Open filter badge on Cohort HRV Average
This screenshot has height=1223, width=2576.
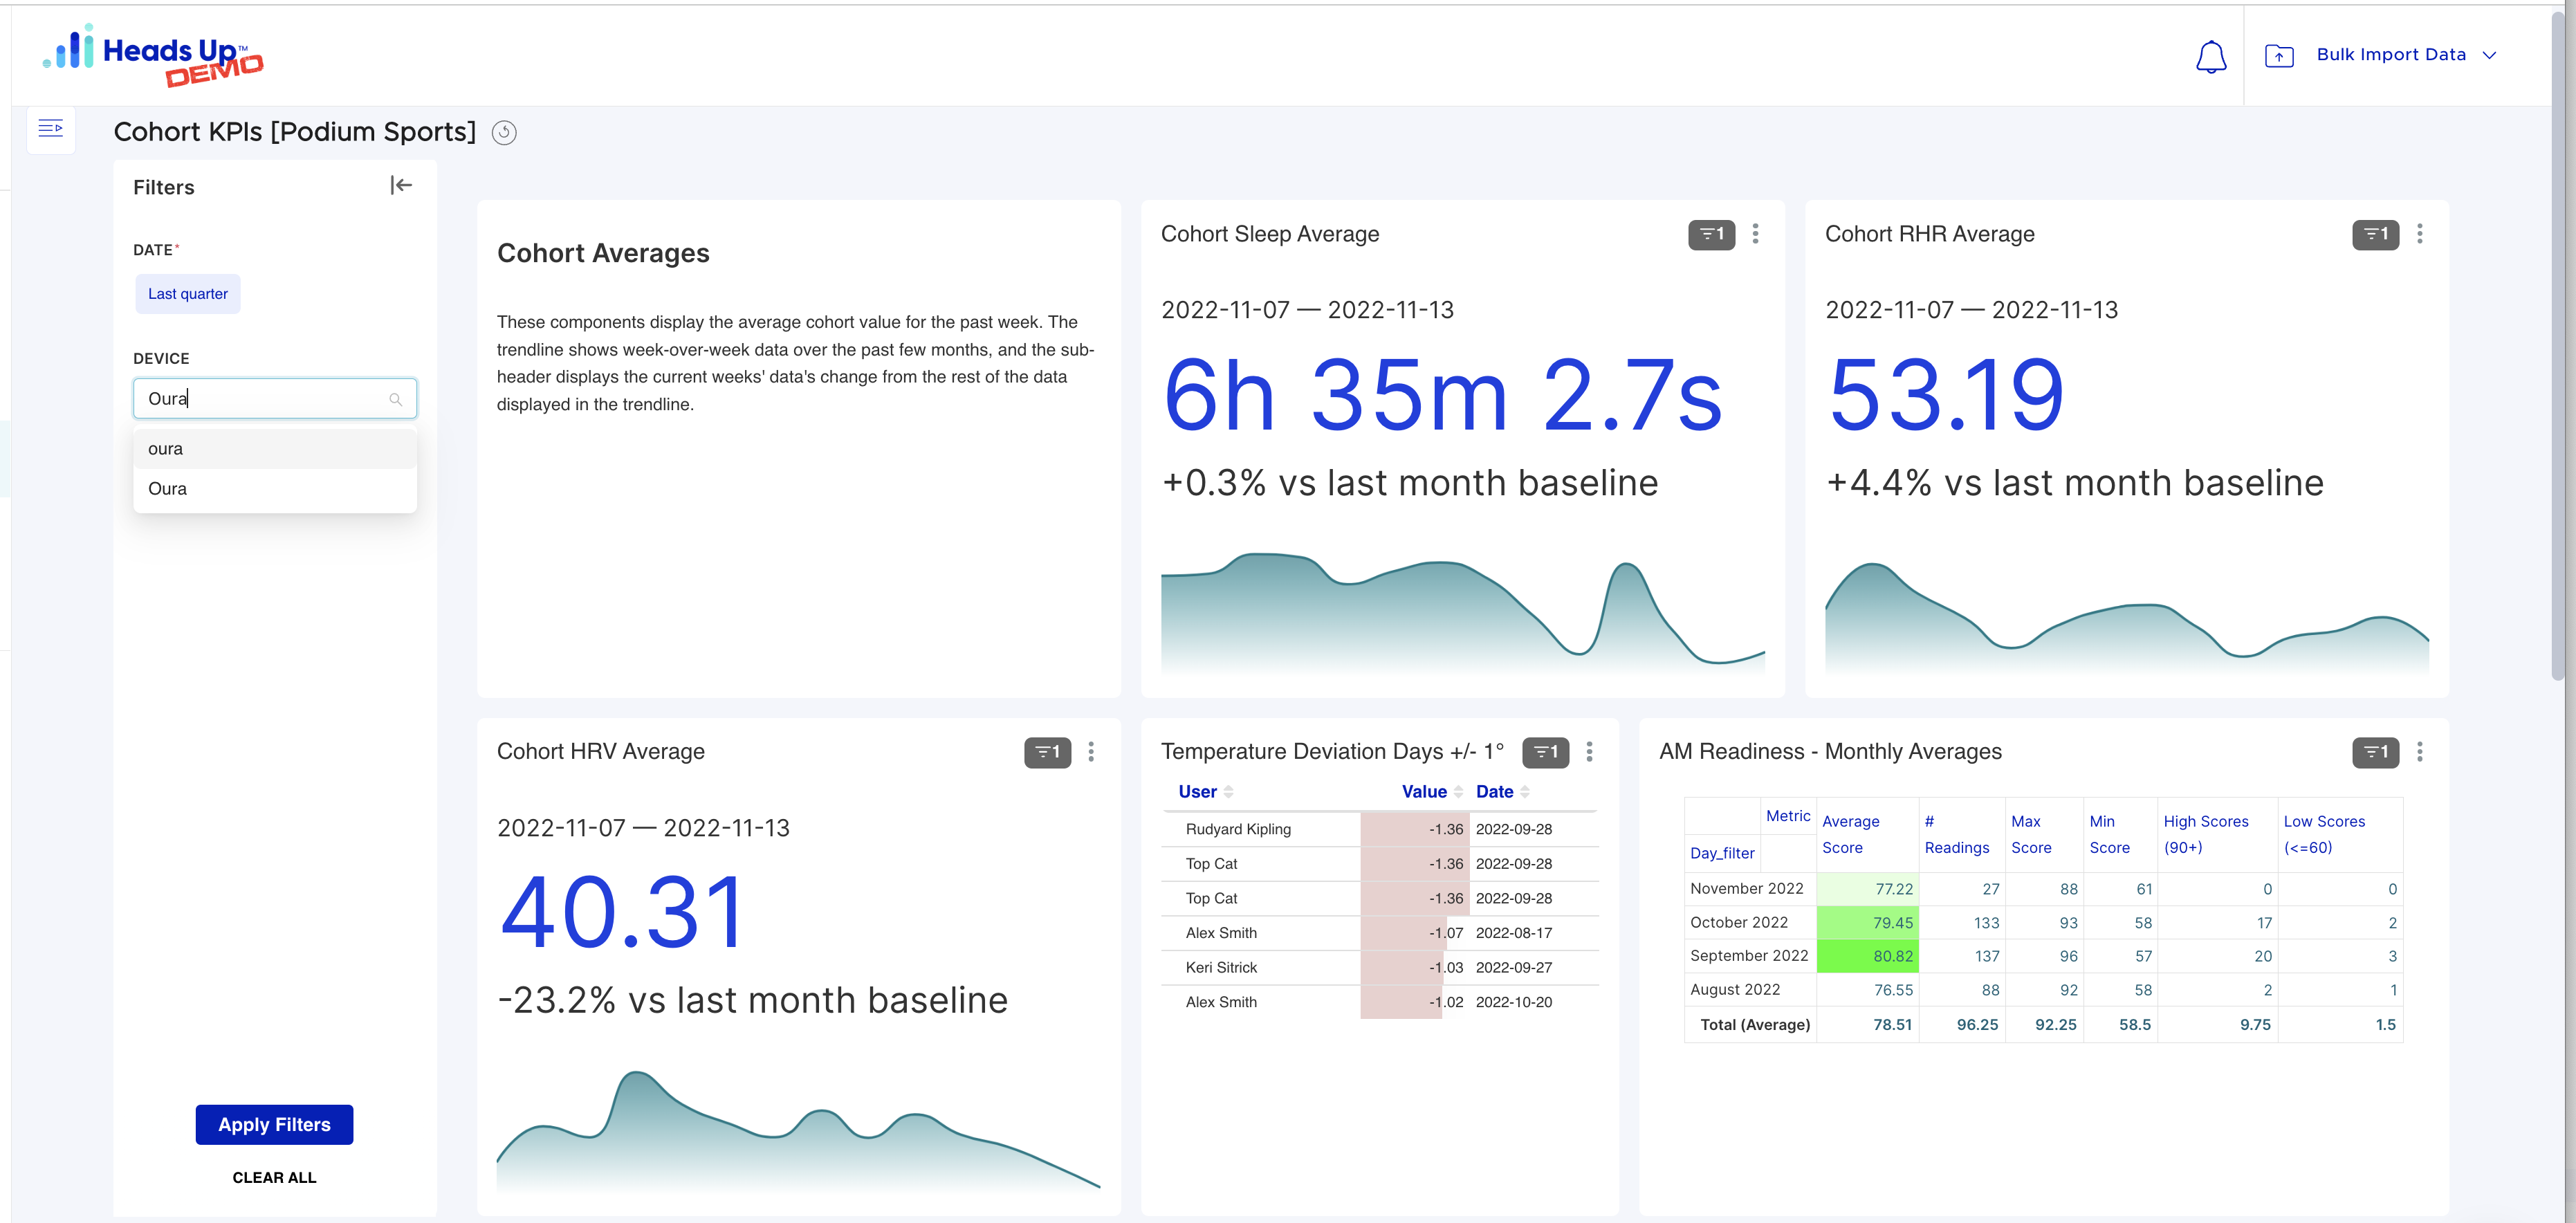(x=1047, y=752)
